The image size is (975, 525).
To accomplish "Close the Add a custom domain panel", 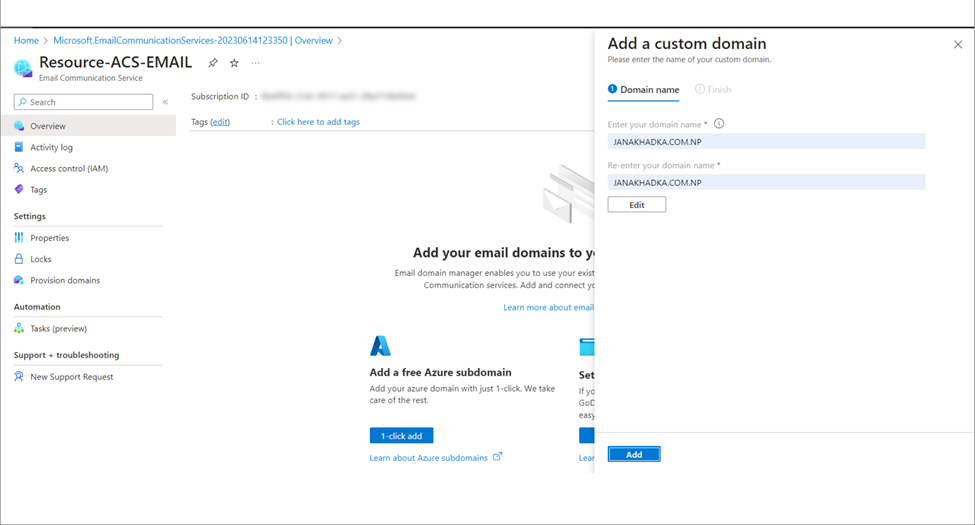I will point(958,45).
